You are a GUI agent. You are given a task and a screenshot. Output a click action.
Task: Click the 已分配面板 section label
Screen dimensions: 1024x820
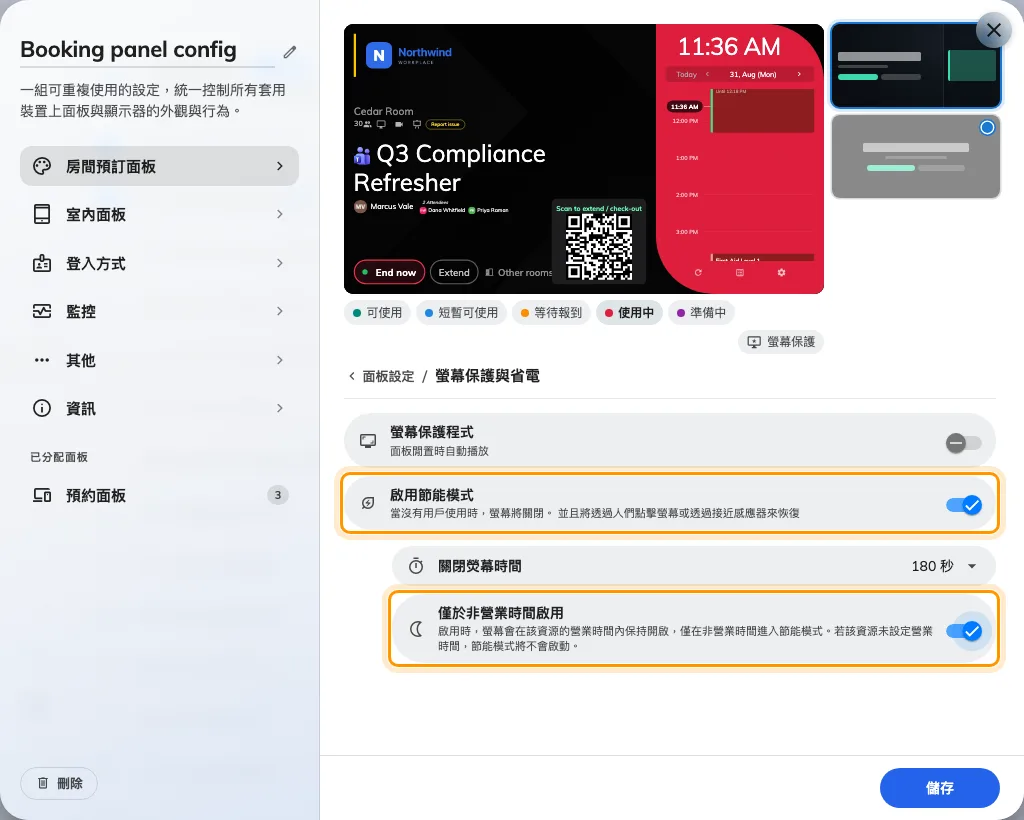pyautogui.click(x=59, y=457)
